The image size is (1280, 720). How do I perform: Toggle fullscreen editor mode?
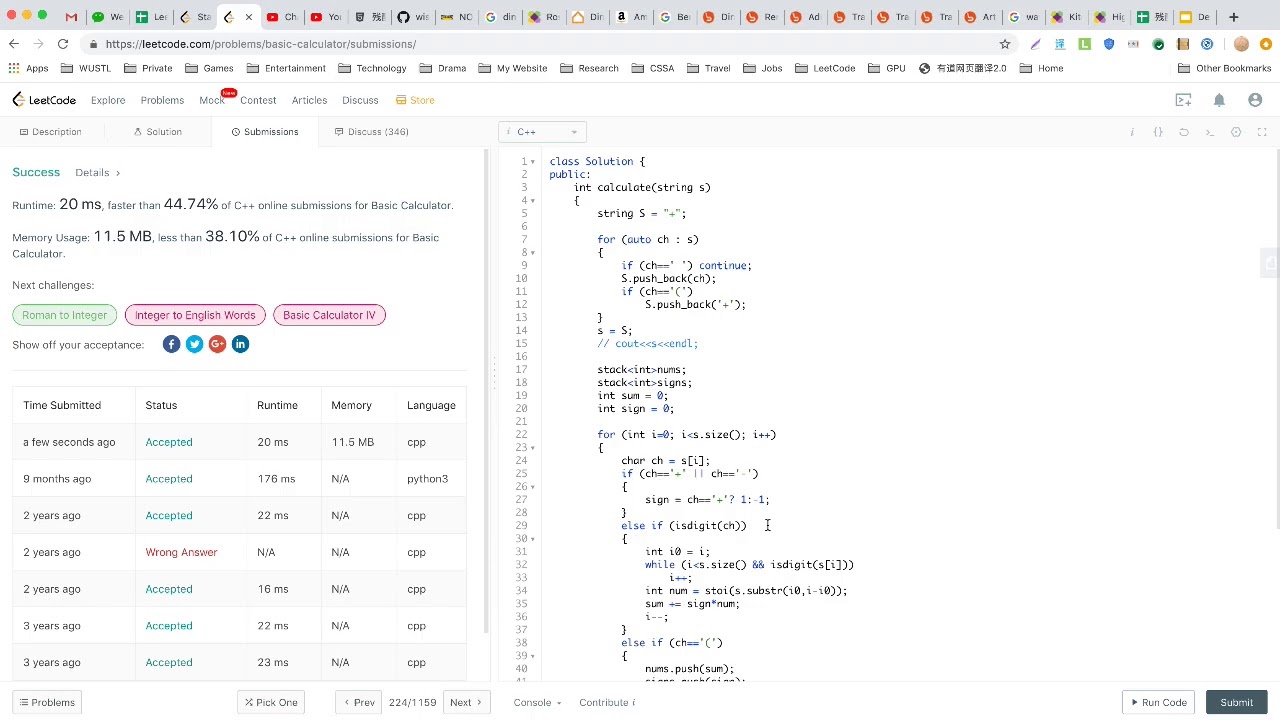point(1262,132)
